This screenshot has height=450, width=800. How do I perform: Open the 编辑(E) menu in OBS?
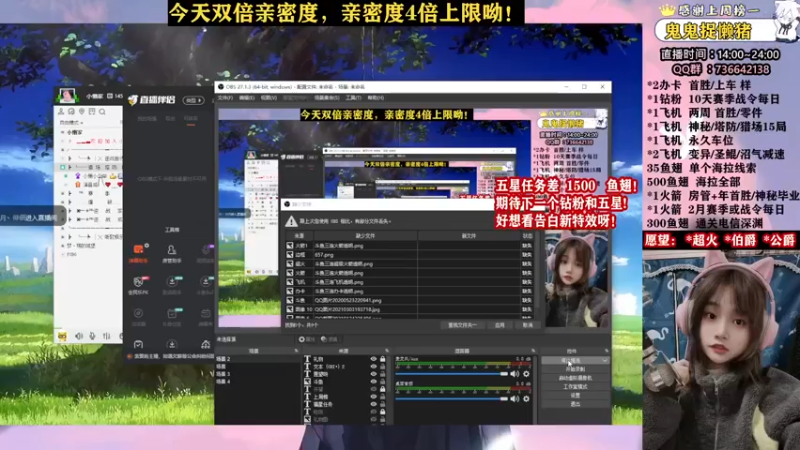coord(246,97)
